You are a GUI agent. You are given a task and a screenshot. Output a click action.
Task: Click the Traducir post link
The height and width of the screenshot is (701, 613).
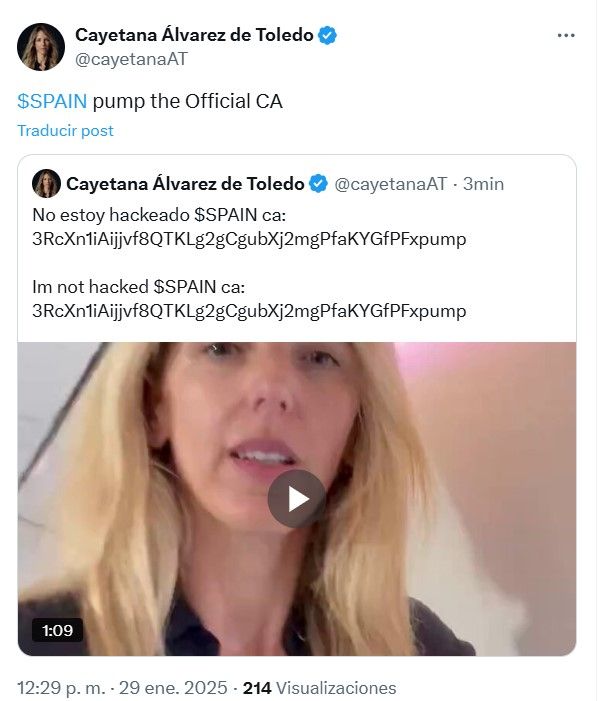(65, 131)
